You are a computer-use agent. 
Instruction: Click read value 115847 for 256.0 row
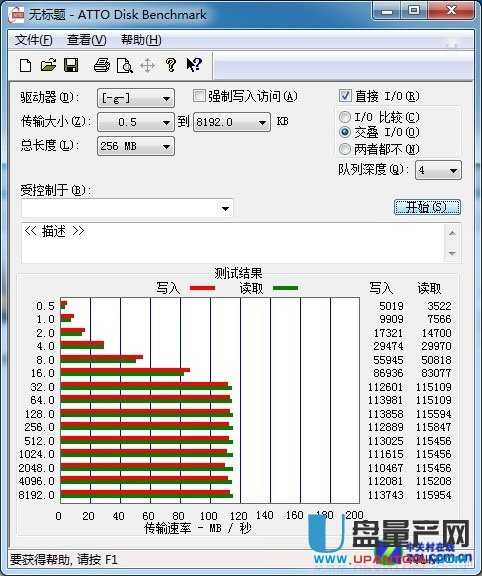pyautogui.click(x=434, y=427)
